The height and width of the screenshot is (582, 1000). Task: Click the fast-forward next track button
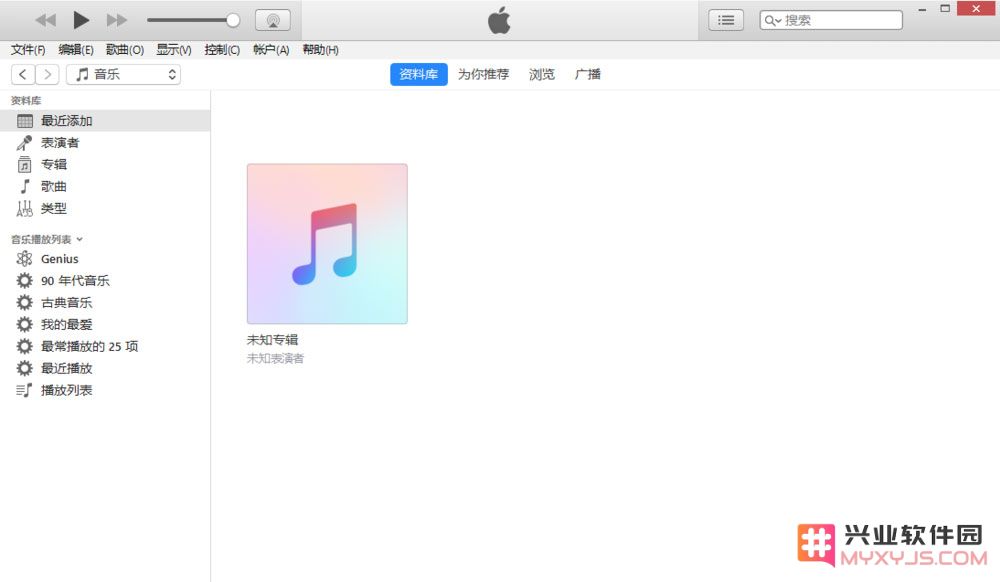117,20
